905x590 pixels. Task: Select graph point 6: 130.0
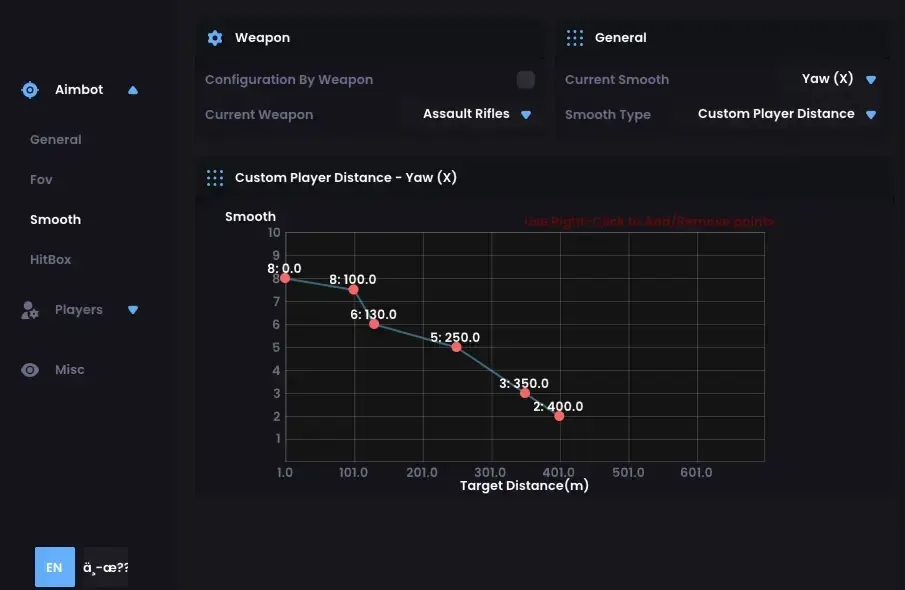374,324
